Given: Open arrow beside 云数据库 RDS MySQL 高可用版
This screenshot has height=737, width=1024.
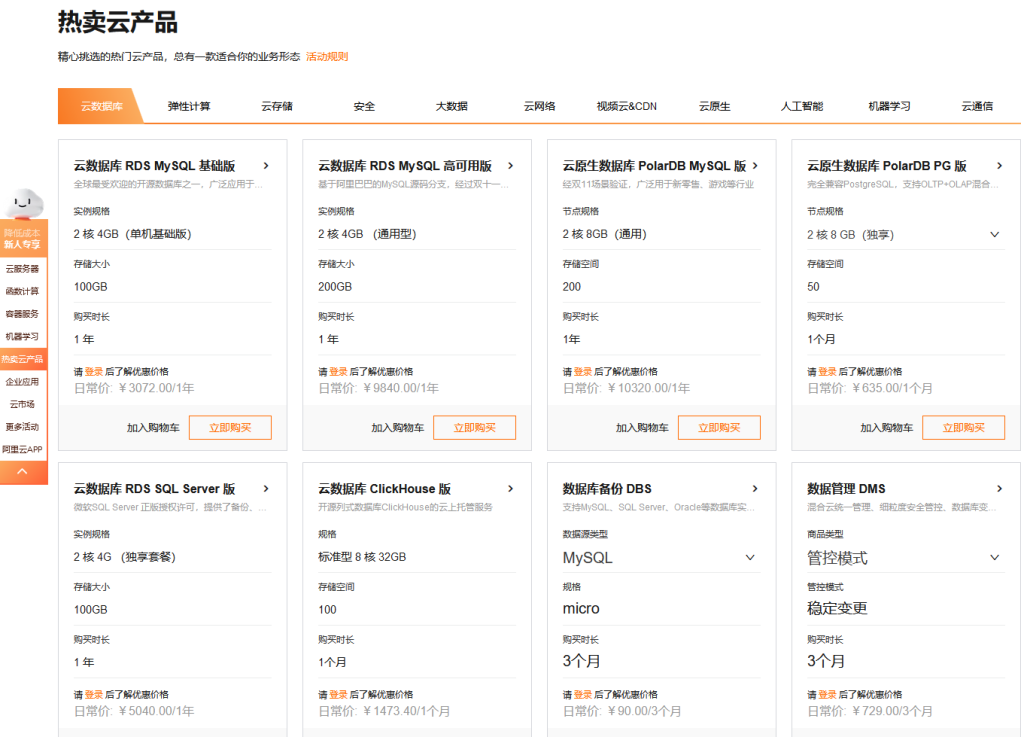Looking at the screenshot, I should pyautogui.click(x=511, y=166).
